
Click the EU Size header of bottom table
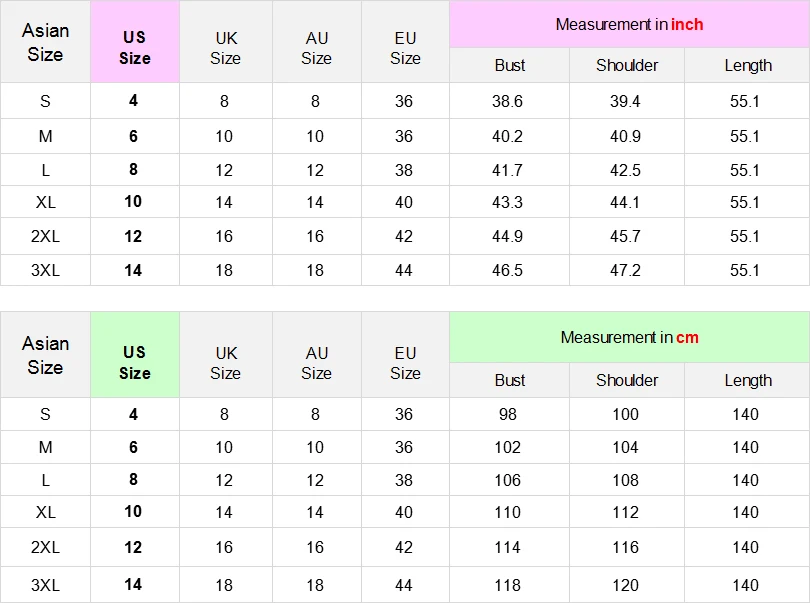(406, 363)
